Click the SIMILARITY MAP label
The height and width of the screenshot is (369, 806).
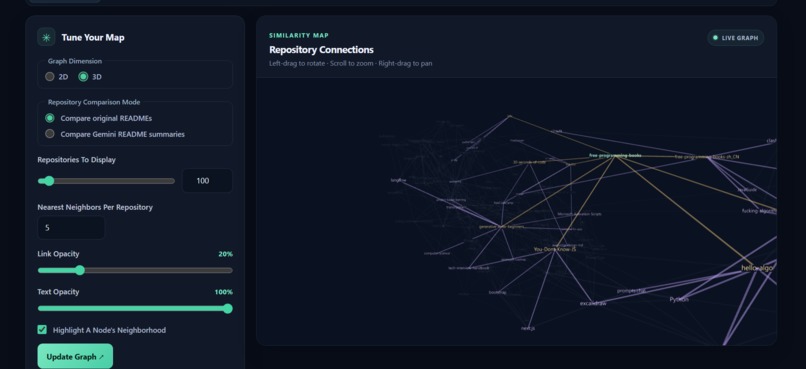[x=299, y=35]
